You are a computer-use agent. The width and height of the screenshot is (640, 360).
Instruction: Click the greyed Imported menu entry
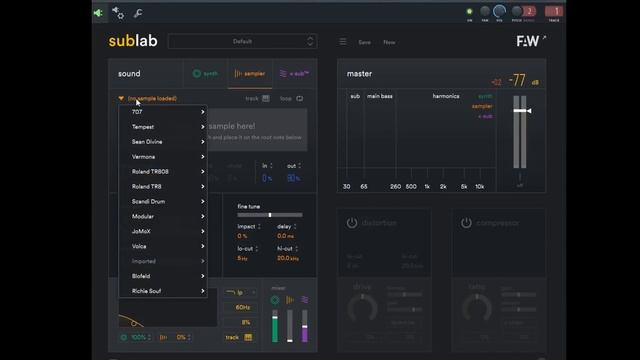pos(163,261)
